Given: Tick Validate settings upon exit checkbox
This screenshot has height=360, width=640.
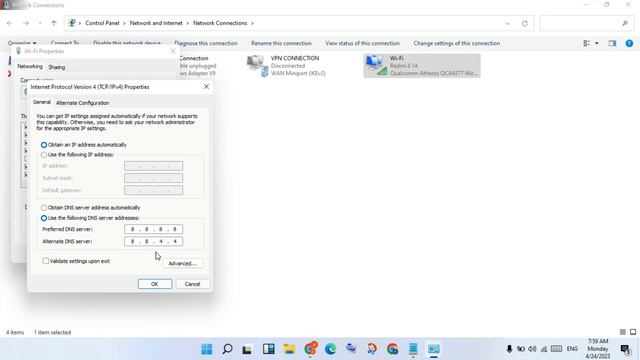Looking at the screenshot, I should (x=46, y=261).
